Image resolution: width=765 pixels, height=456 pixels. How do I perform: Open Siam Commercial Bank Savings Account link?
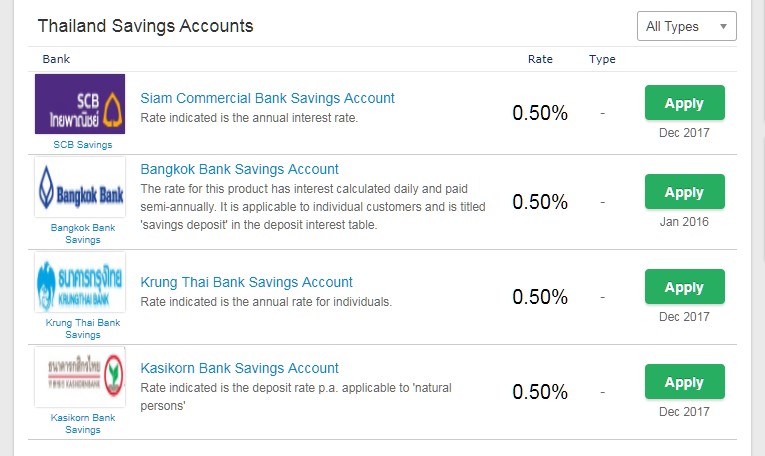pyautogui.click(x=267, y=98)
